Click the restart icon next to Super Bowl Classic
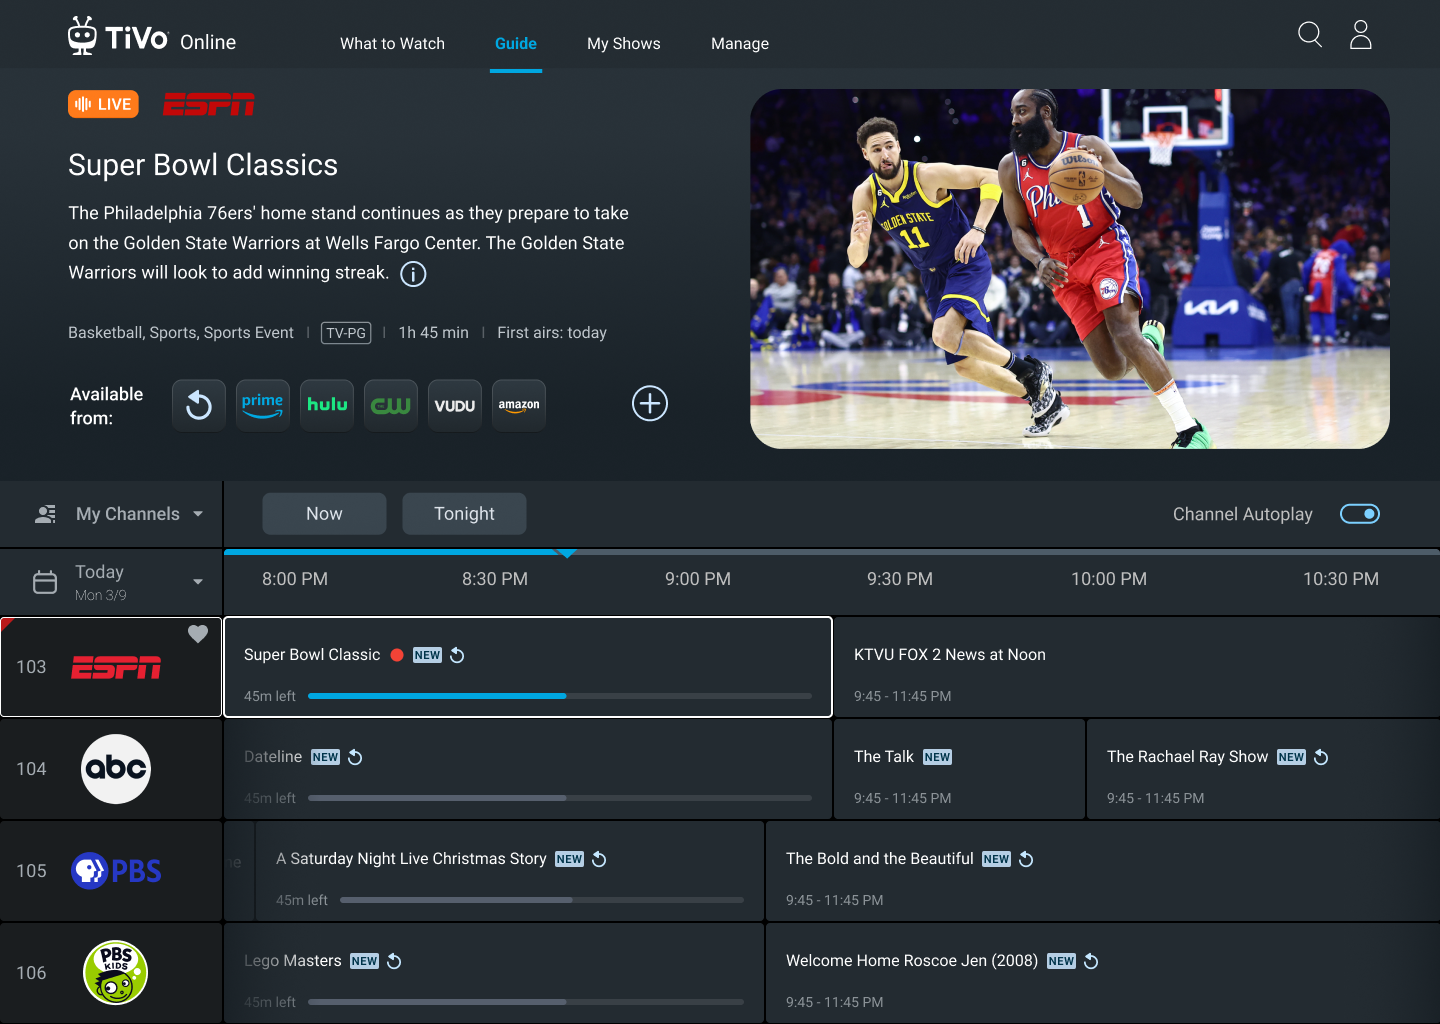Screen dimensions: 1440x1024 pyautogui.click(x=457, y=655)
